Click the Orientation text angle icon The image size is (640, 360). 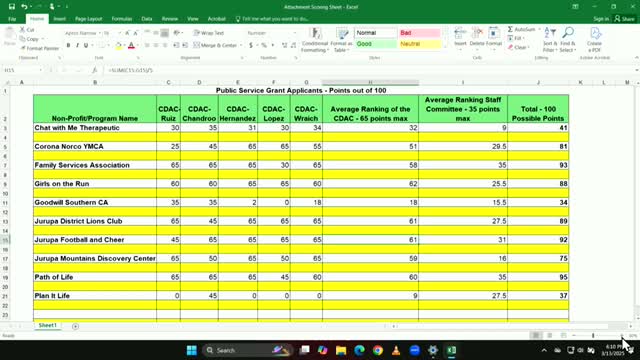177,33
